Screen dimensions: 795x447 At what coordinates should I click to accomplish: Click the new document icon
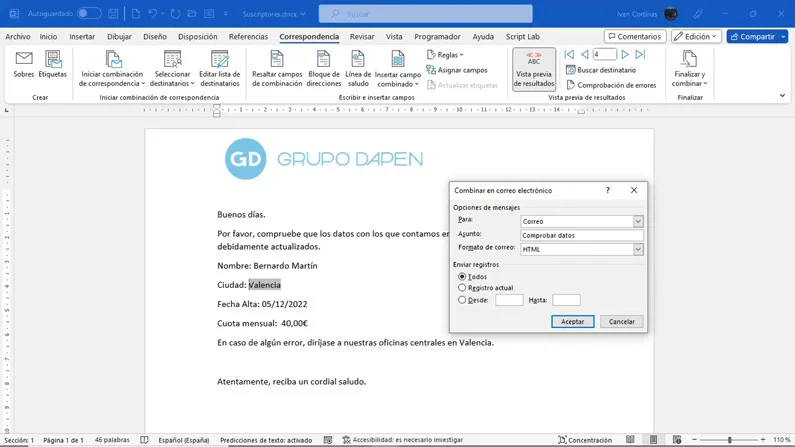pos(136,14)
